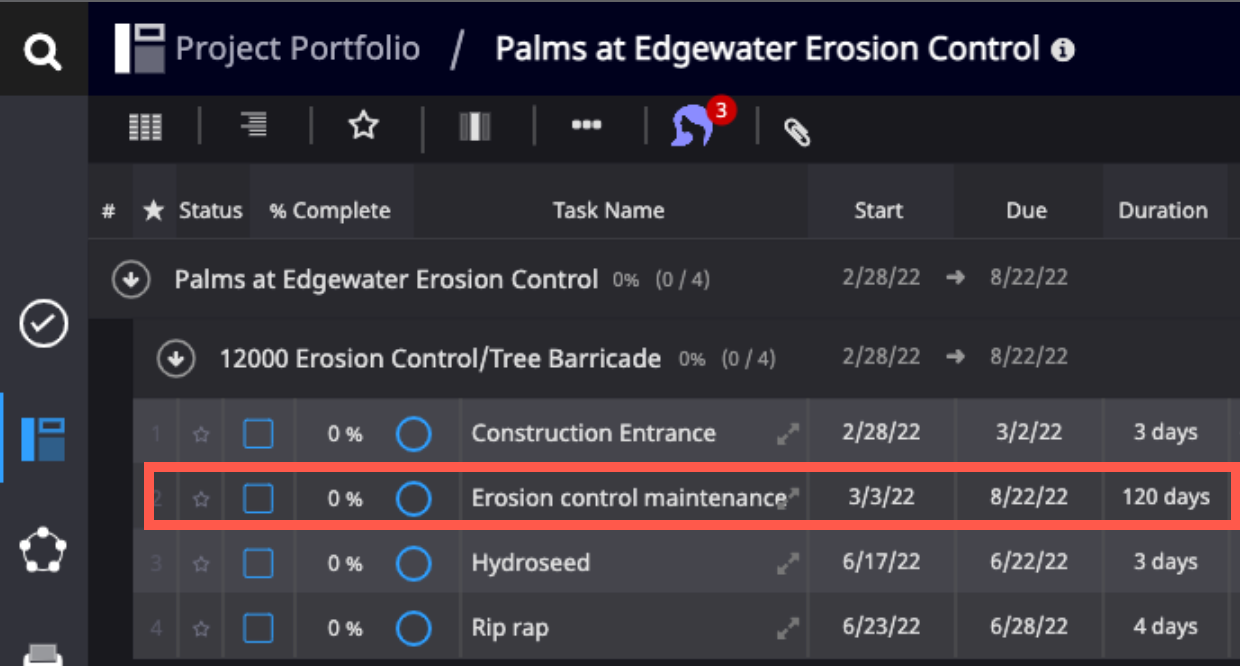This screenshot has width=1240, height=666.
Task: Collapse Palms at Edgewater Erosion Control group
Action: pos(130,281)
